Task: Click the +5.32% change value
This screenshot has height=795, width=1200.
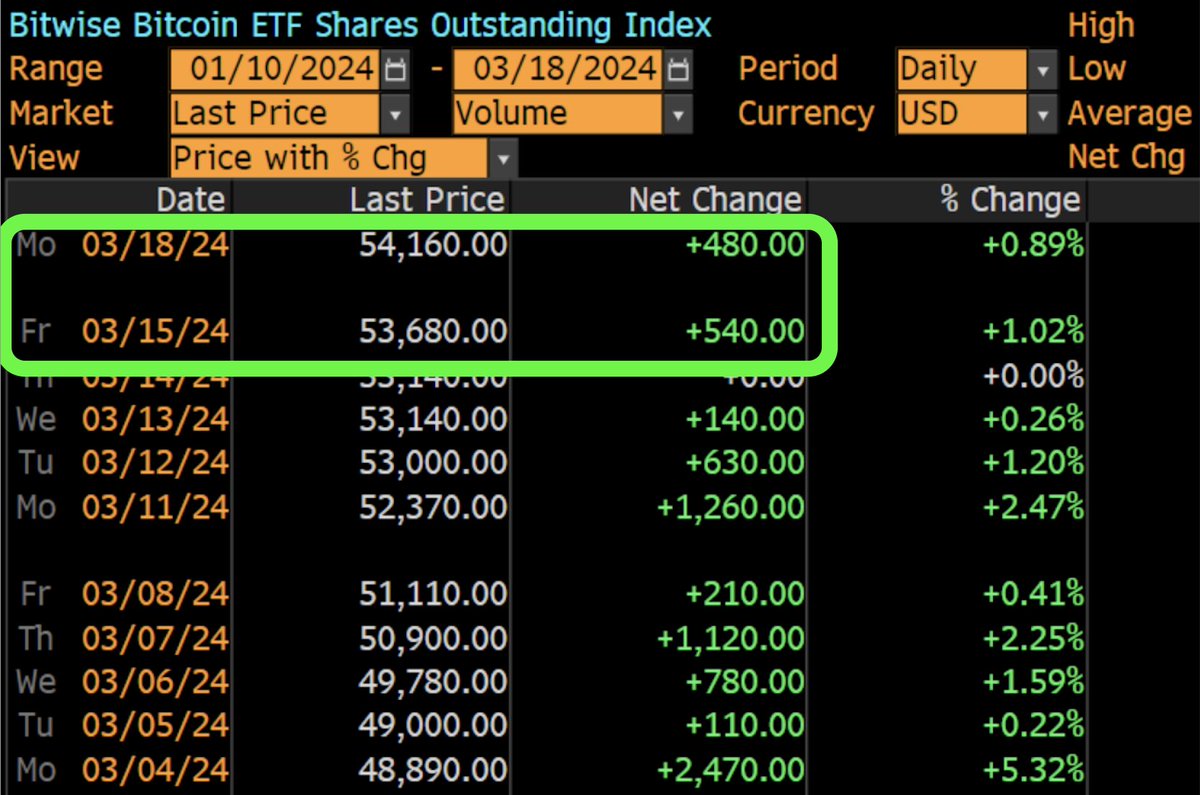Action: point(1033,770)
